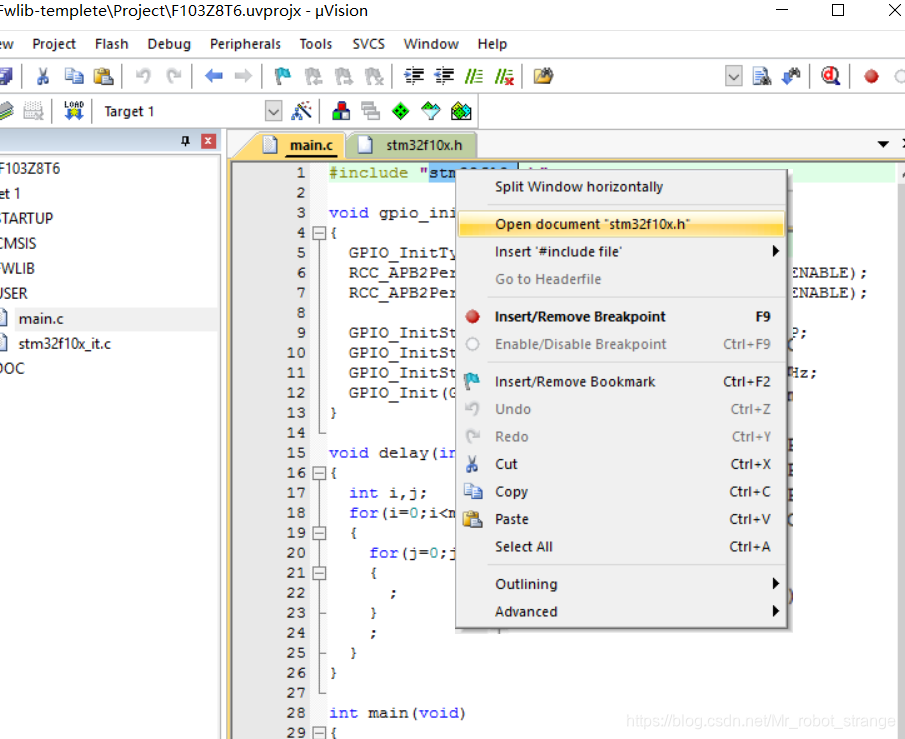This screenshot has height=739, width=905.
Task: Collapse inner block at line 21
Action: pyautogui.click(x=319, y=573)
